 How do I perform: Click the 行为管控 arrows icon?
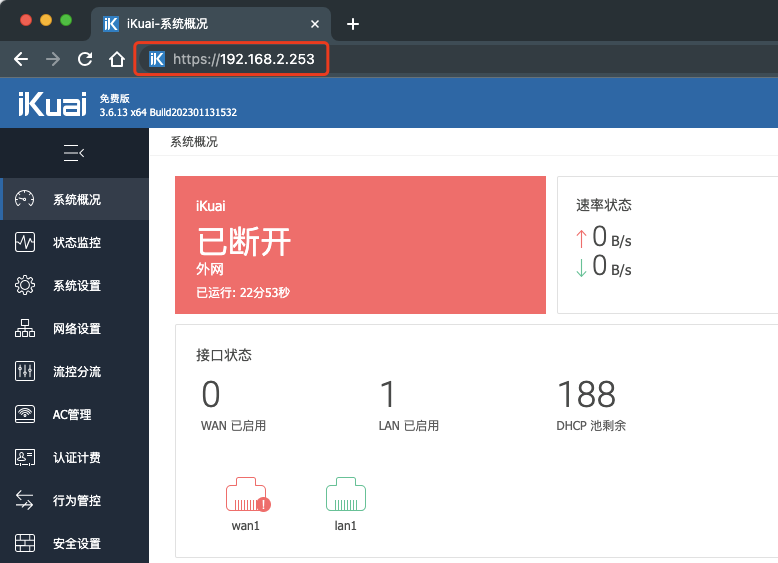(24, 500)
